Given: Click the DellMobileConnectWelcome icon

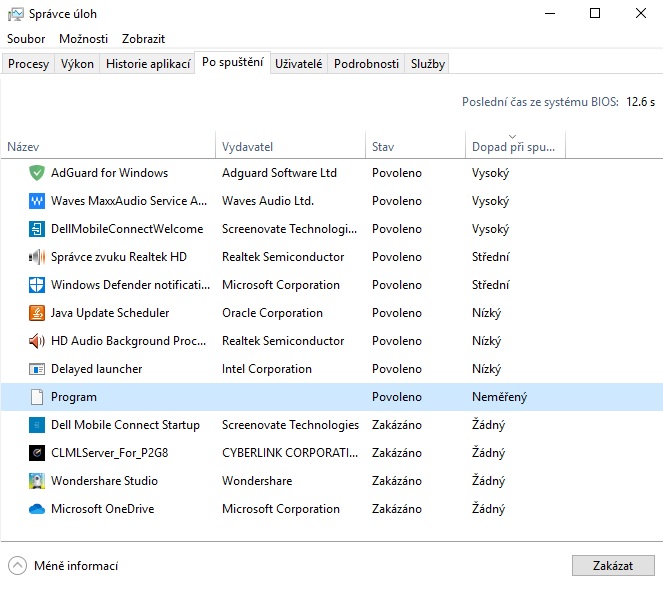Looking at the screenshot, I should pyautogui.click(x=37, y=229).
